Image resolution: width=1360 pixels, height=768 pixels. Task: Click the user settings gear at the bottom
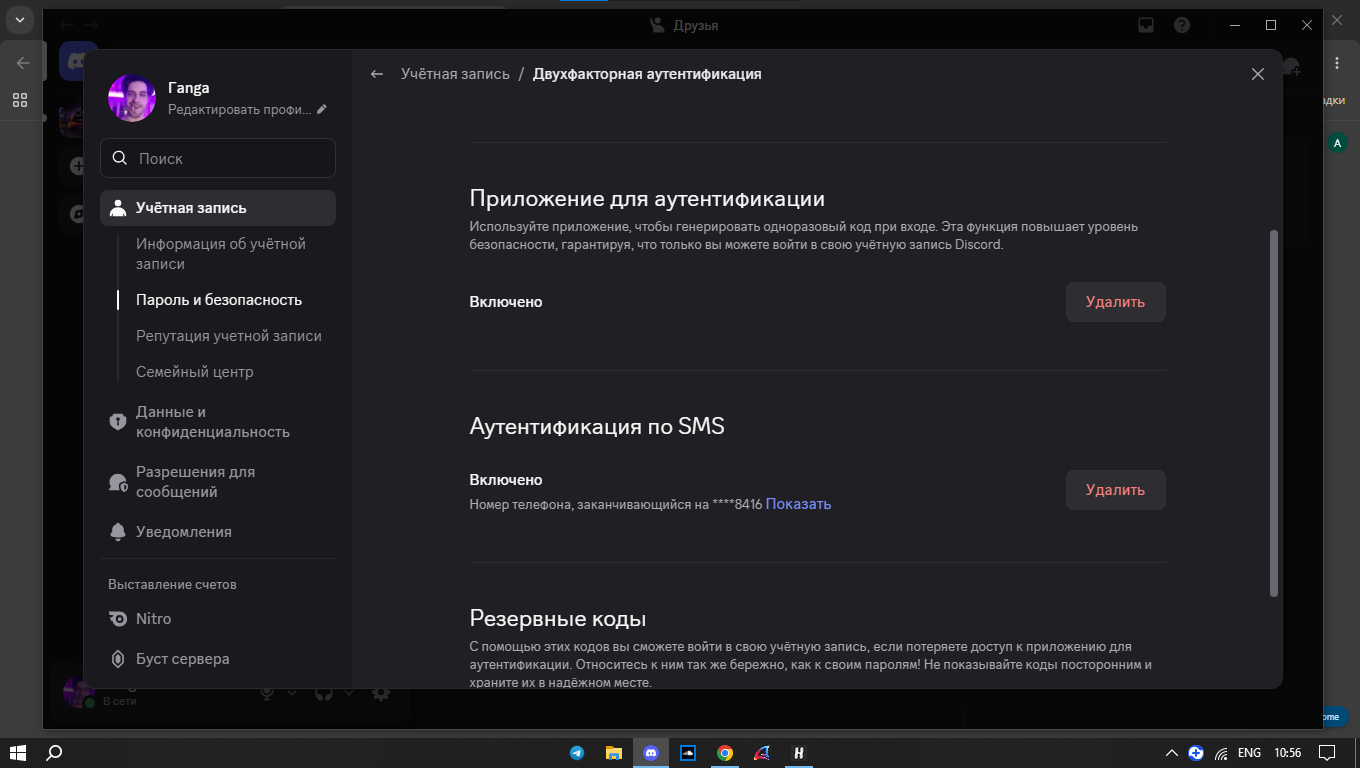click(x=381, y=692)
